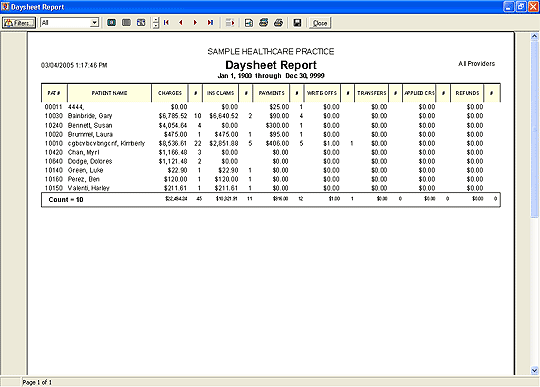Click the Daysheet Report heading

[271, 65]
